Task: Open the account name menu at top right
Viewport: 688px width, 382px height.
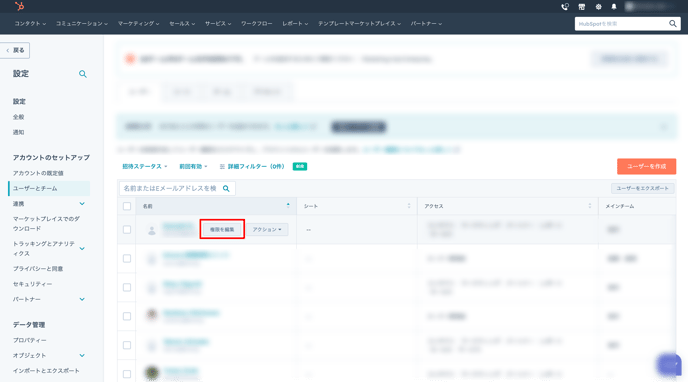Action: [x=650, y=7]
